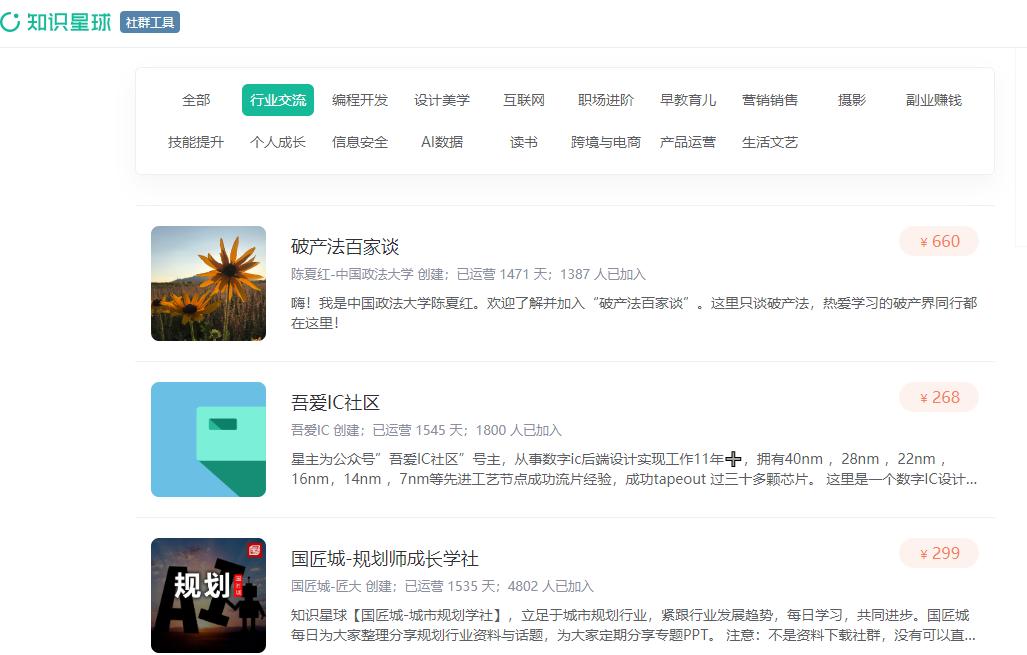Screen dimensions: 1027x655
Task: Open the 跨境与电商 category
Action: (x=604, y=142)
